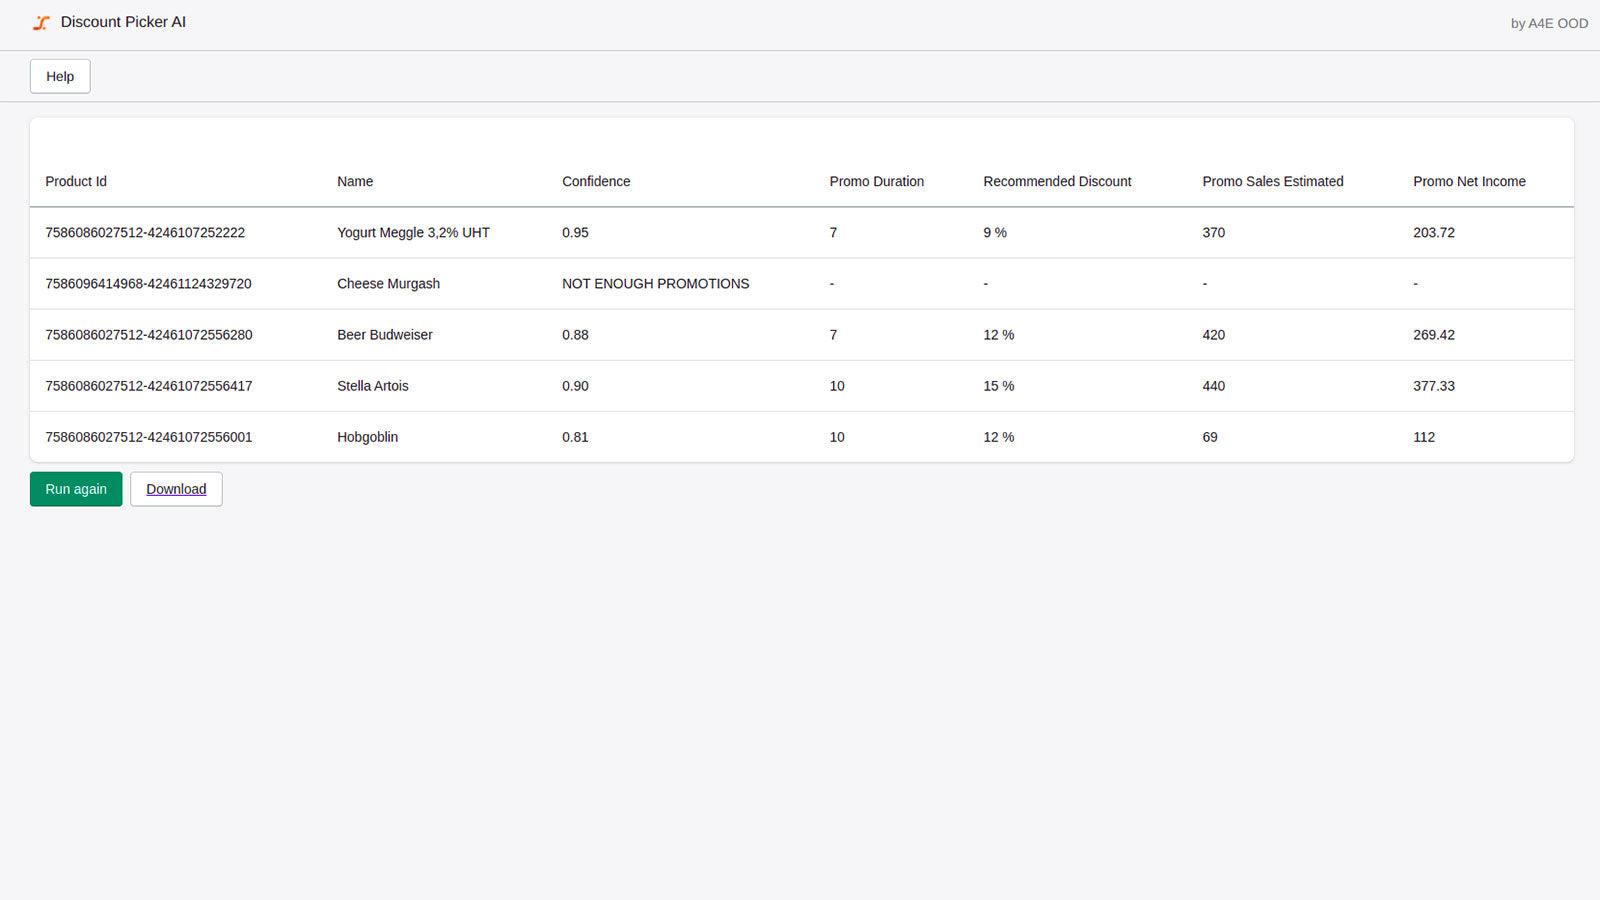
Task: Select the Hobgoblin row
Action: pos(367,437)
